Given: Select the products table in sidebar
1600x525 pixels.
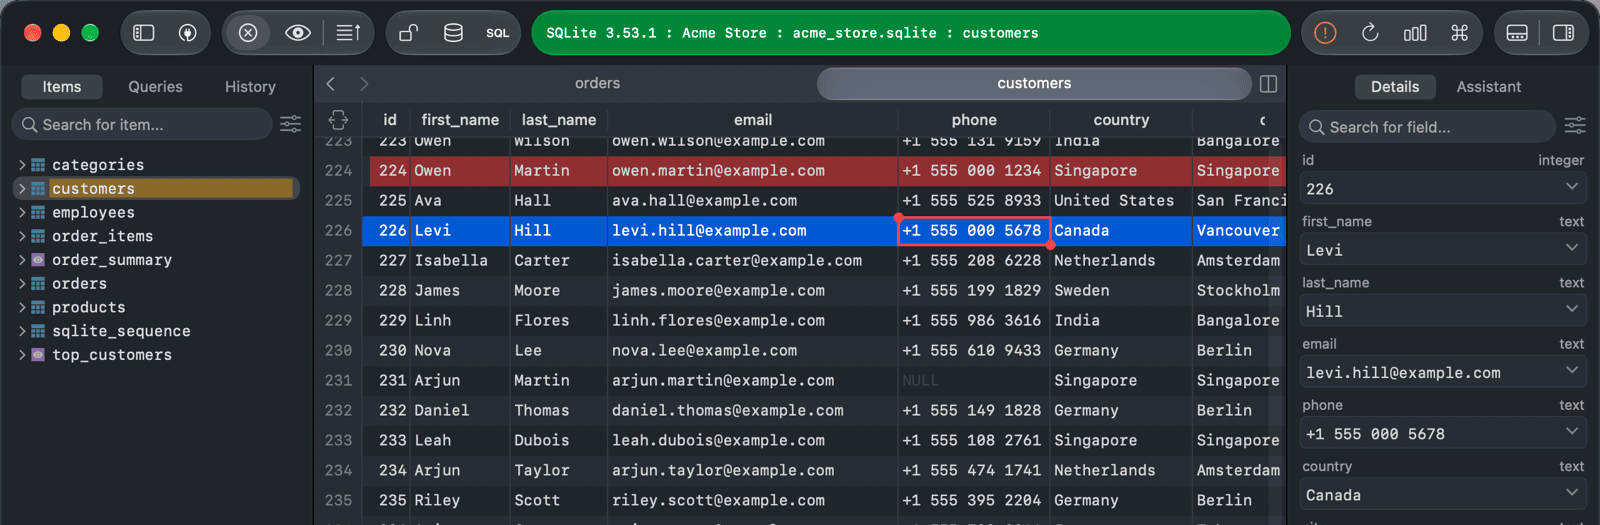Looking at the screenshot, I should pyautogui.click(x=89, y=307).
